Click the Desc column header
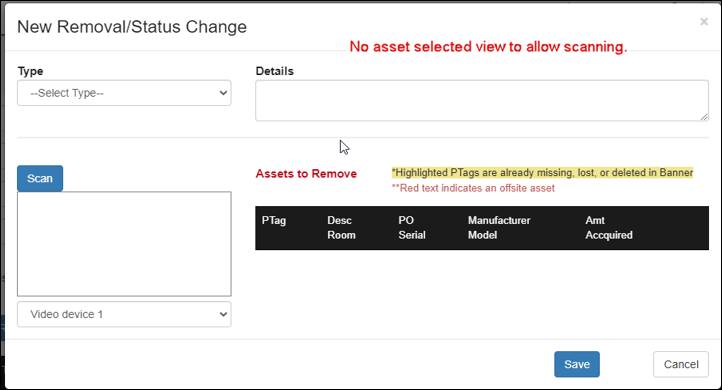The width and height of the screenshot is (722, 390). click(339, 221)
